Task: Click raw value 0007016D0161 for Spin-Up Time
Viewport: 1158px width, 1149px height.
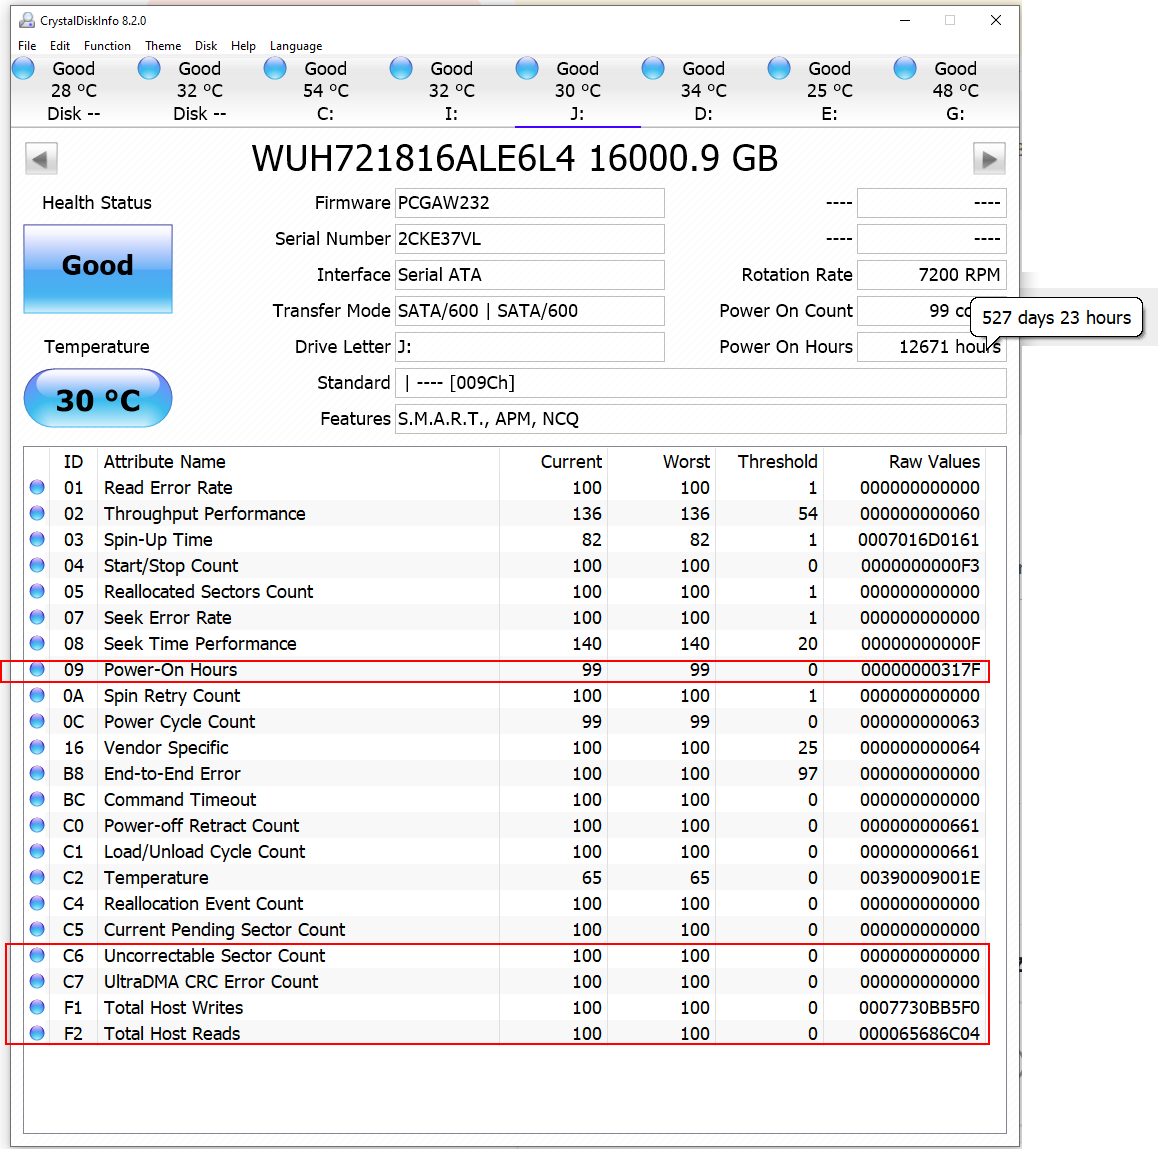Action: (x=919, y=540)
